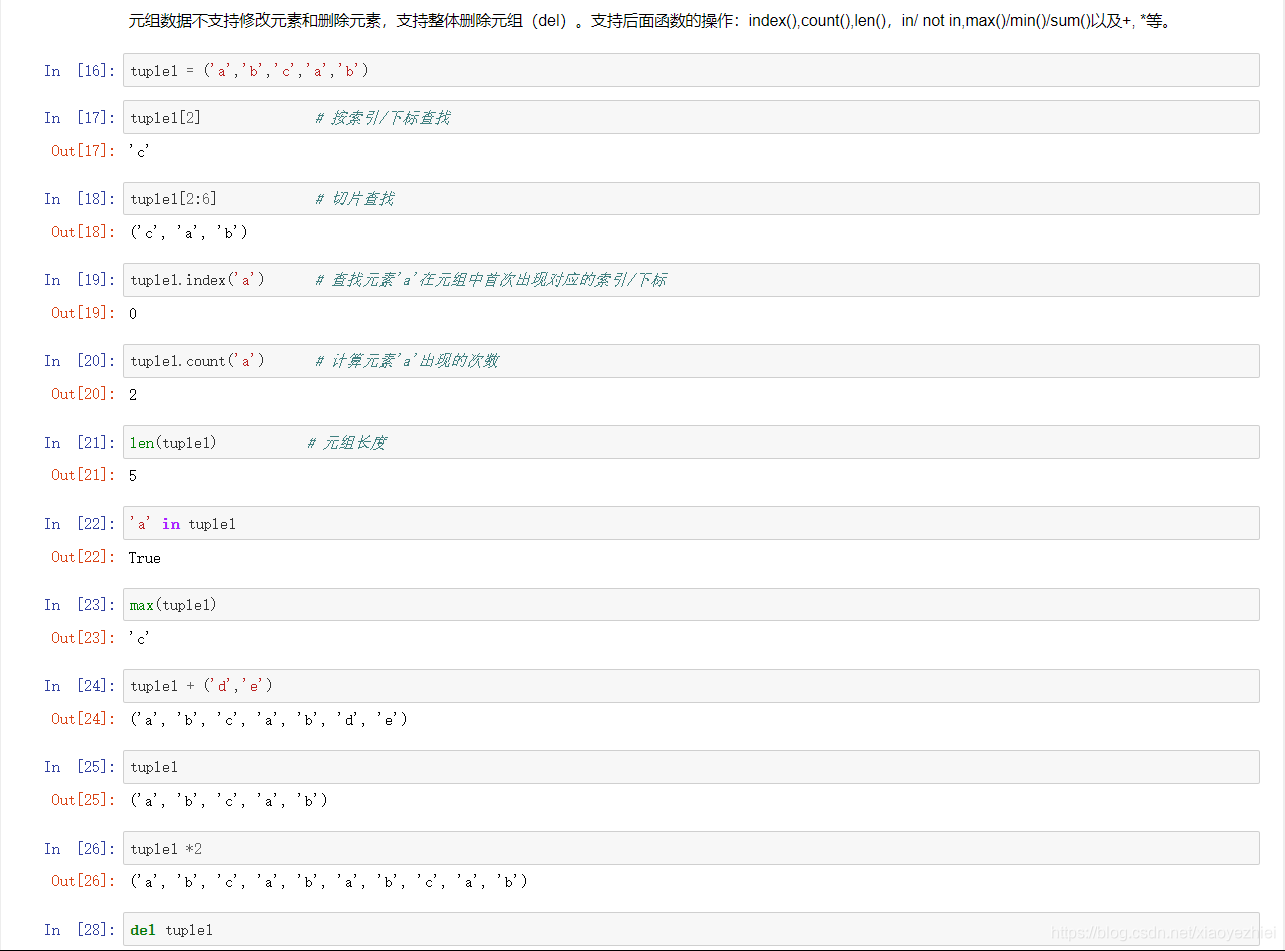Image resolution: width=1285 pixels, height=951 pixels.
Task: Click the comment '# 计算元素'a'出现的次数'
Action: (407, 361)
